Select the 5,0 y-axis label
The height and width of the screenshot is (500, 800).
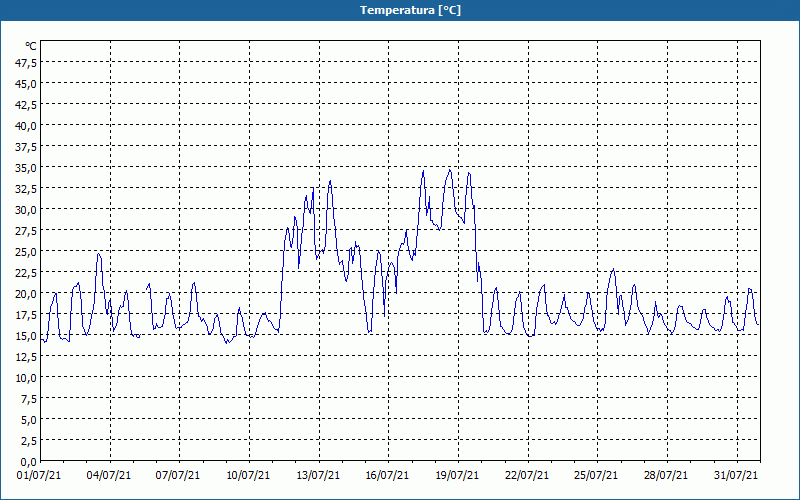coord(29,420)
